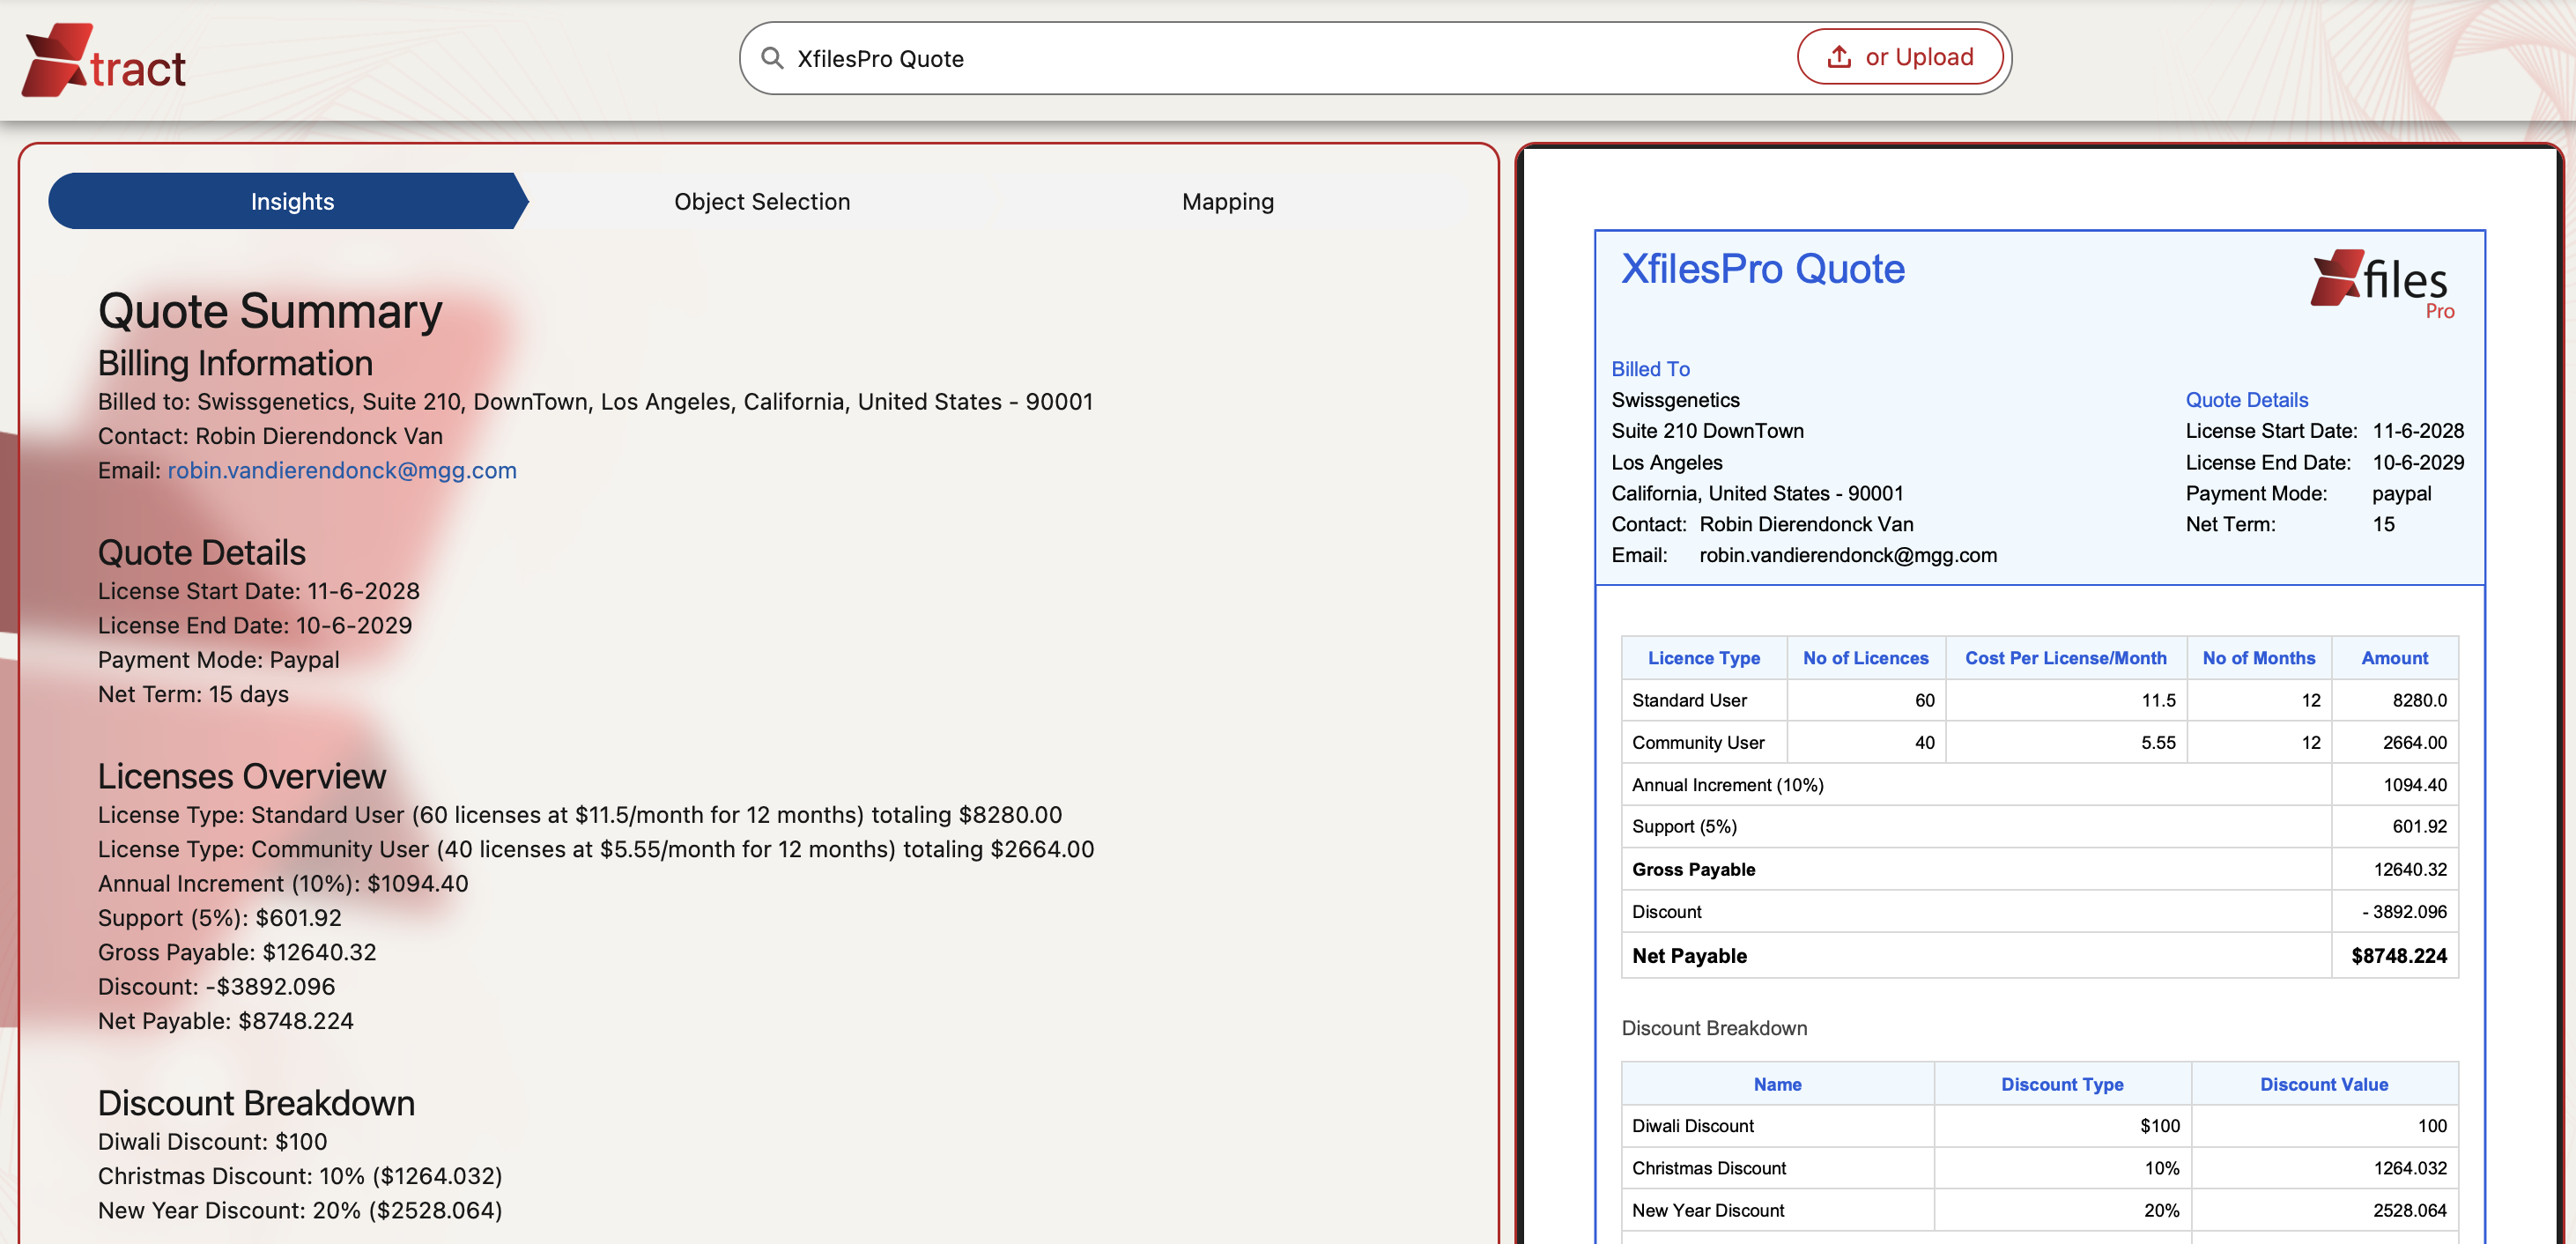Click the Gross Payable value 12640.32

pos(2410,870)
